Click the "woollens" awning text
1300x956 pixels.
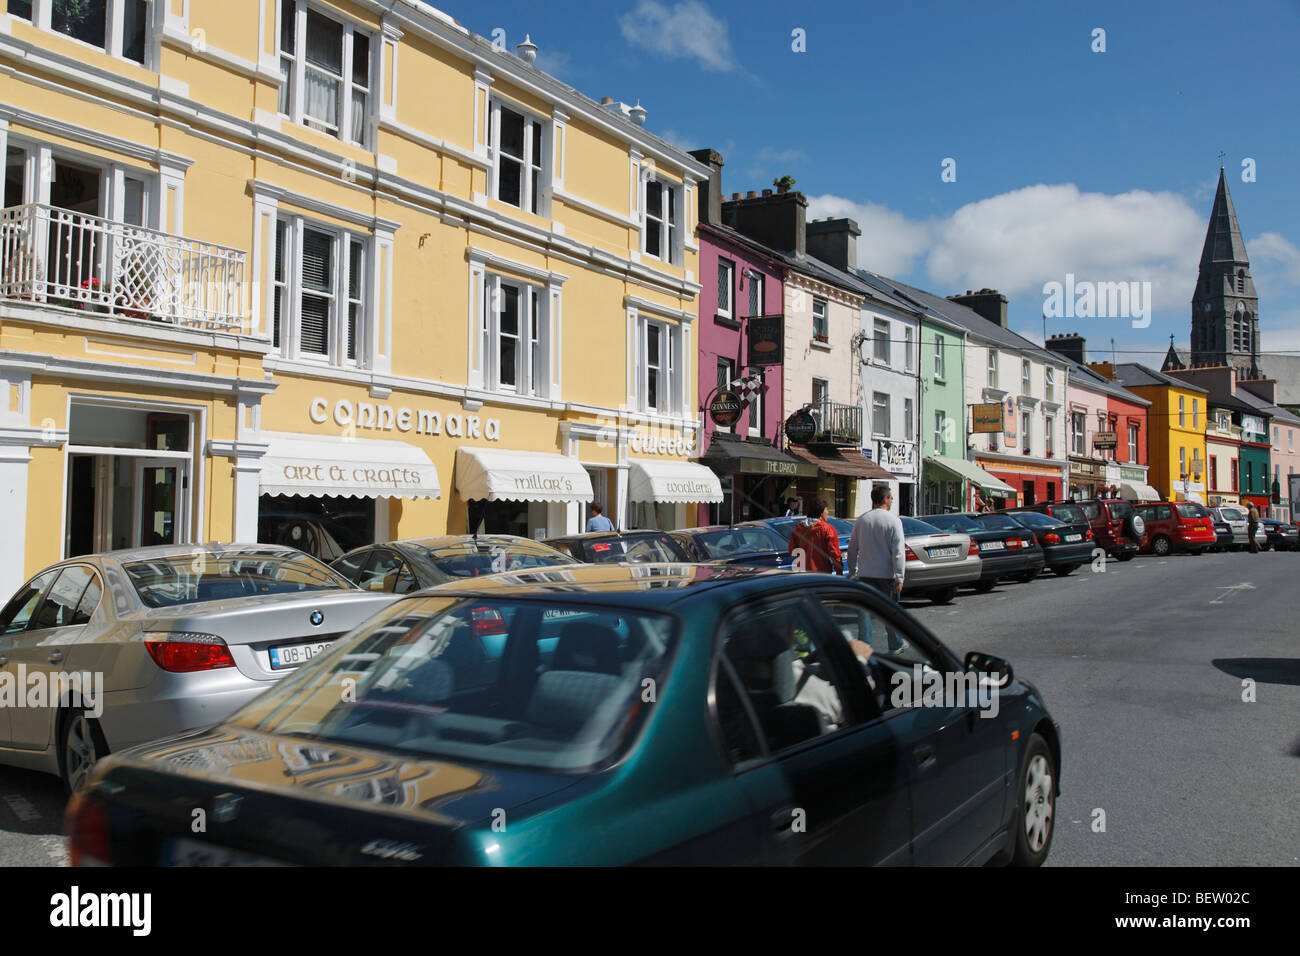pyautogui.click(x=689, y=487)
